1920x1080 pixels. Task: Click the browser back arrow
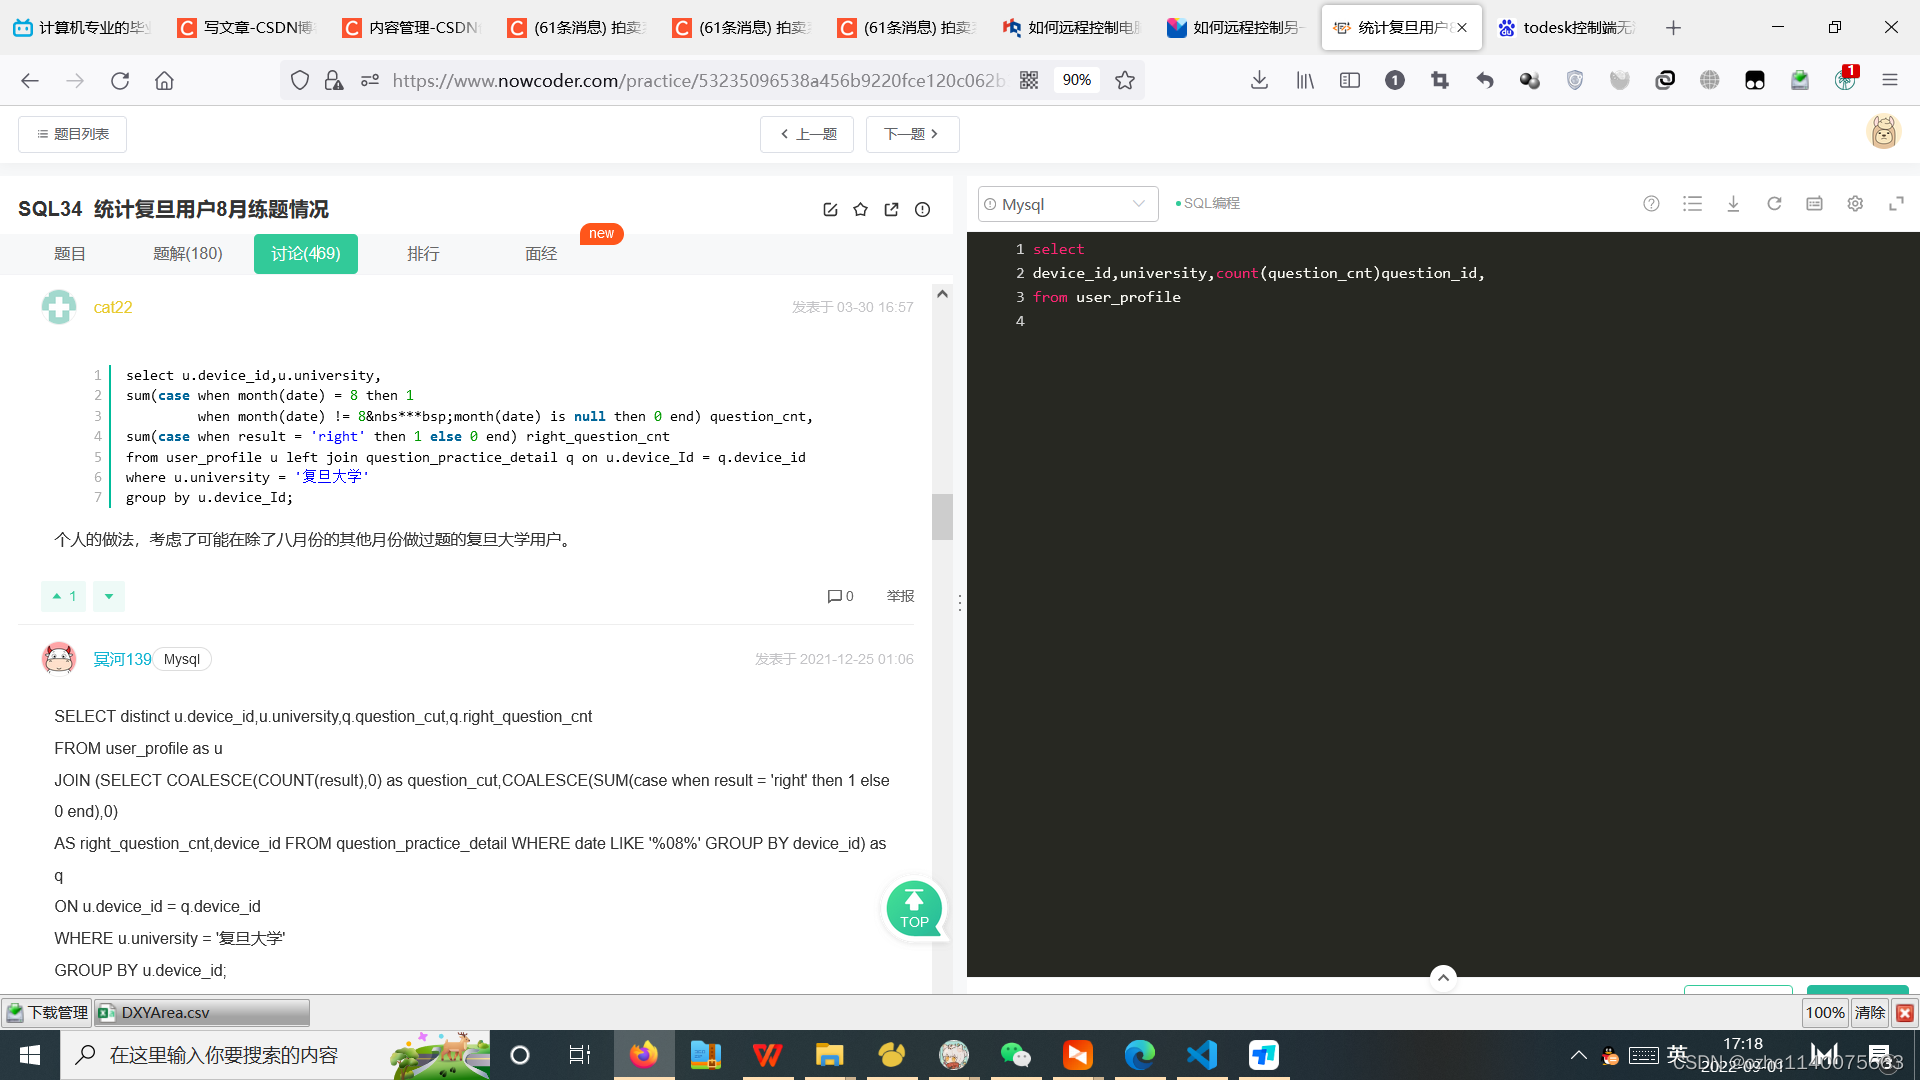coord(30,80)
